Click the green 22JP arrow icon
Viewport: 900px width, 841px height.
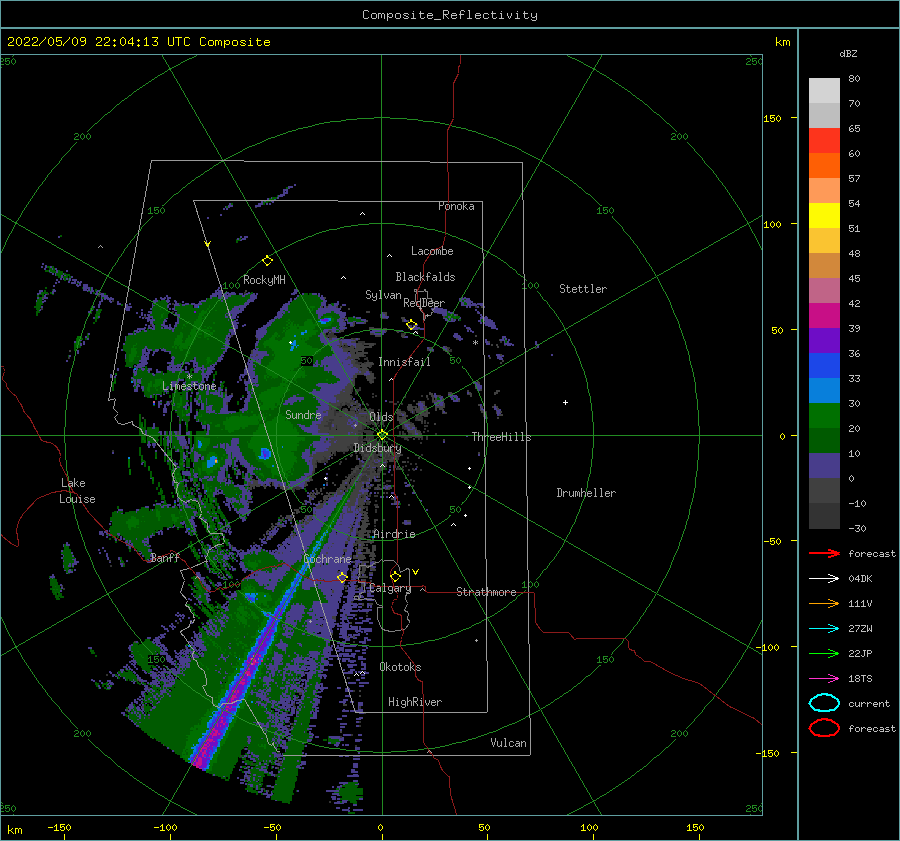(824, 653)
